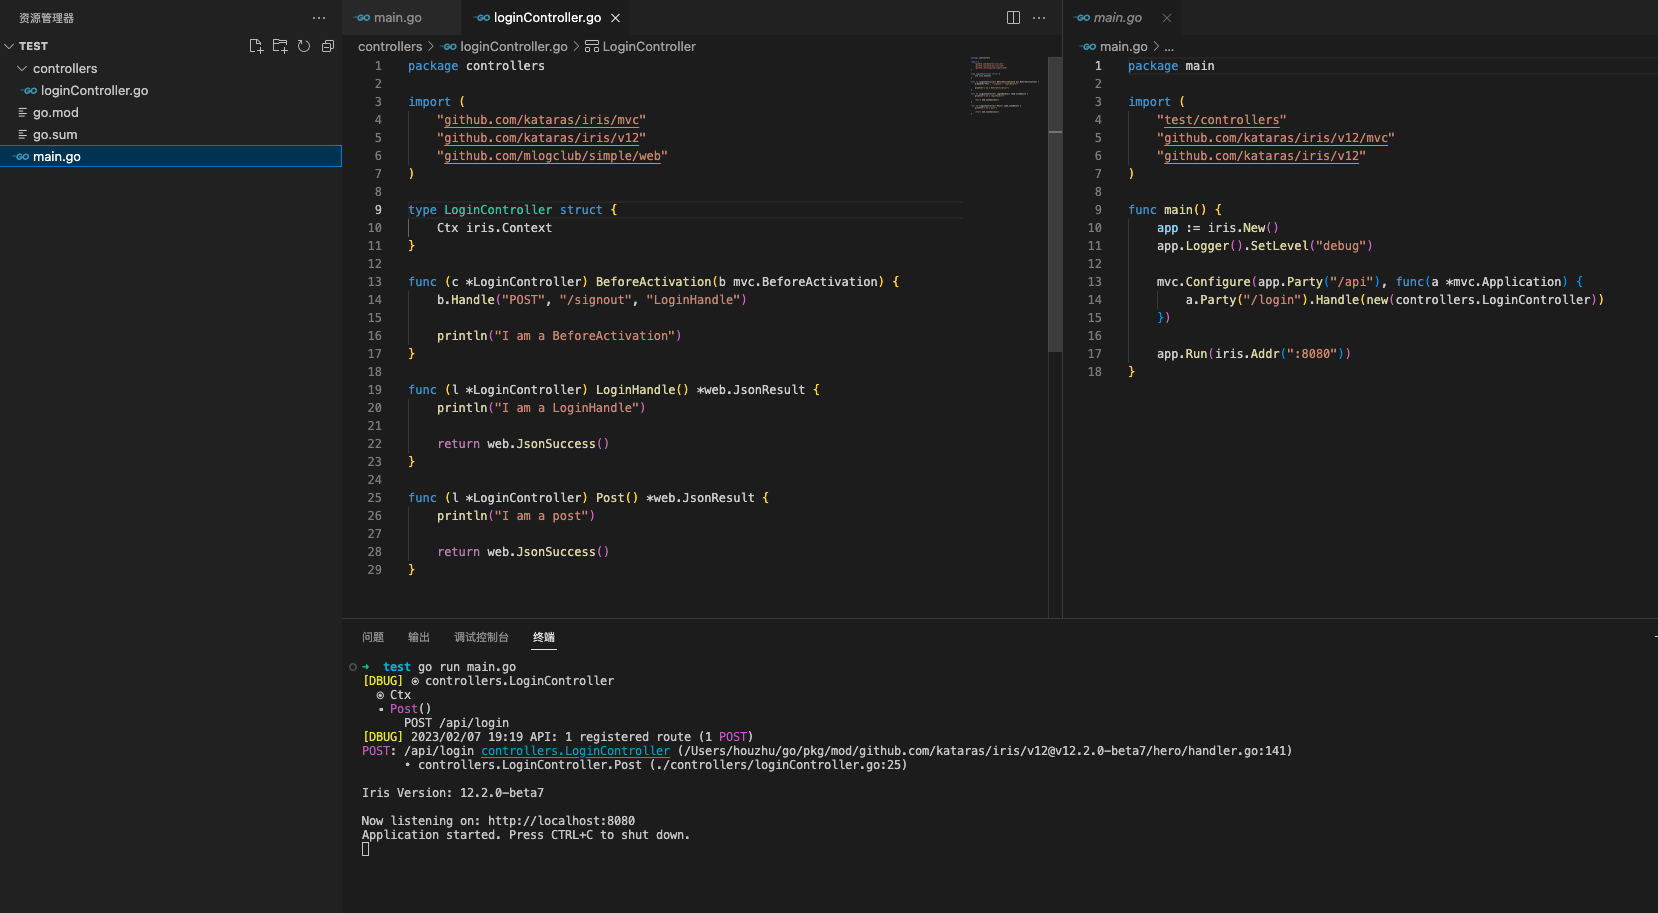The height and width of the screenshot is (913, 1658).
Task: Select the Go file icon next to go.mod
Action: click(22, 112)
